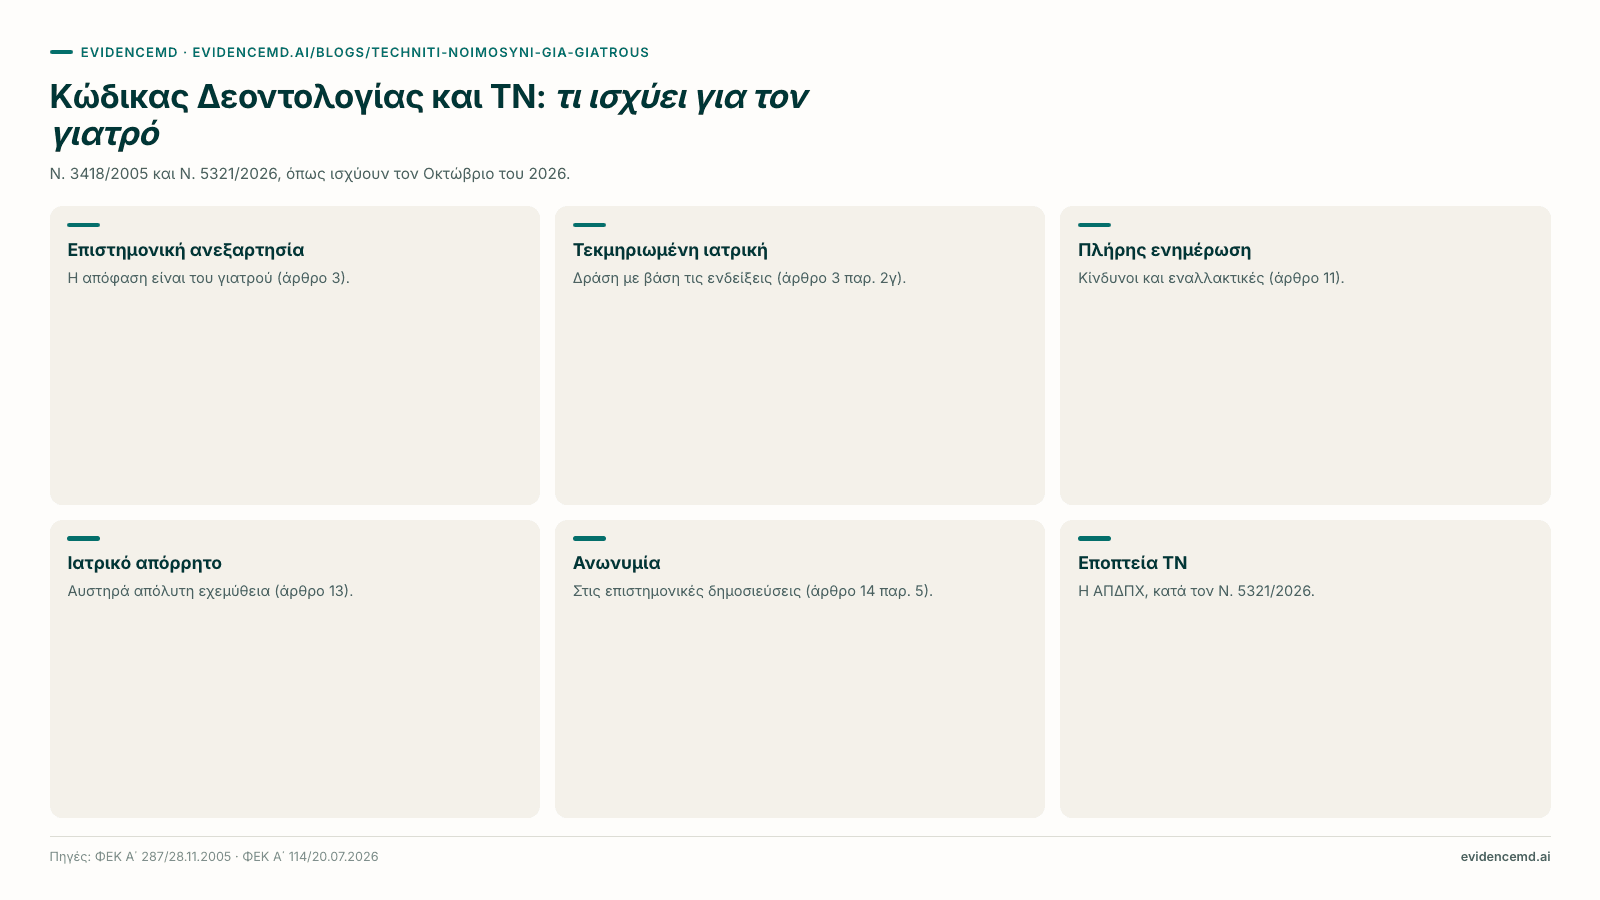The width and height of the screenshot is (1600, 900).
Task: Click the title 'Κώδικας Δεοντολογίας και ΤΝ'
Action: click(x=298, y=97)
